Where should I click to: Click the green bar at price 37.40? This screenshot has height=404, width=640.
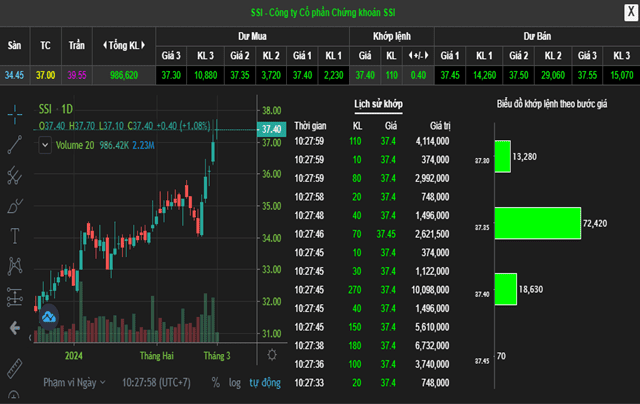click(x=506, y=289)
